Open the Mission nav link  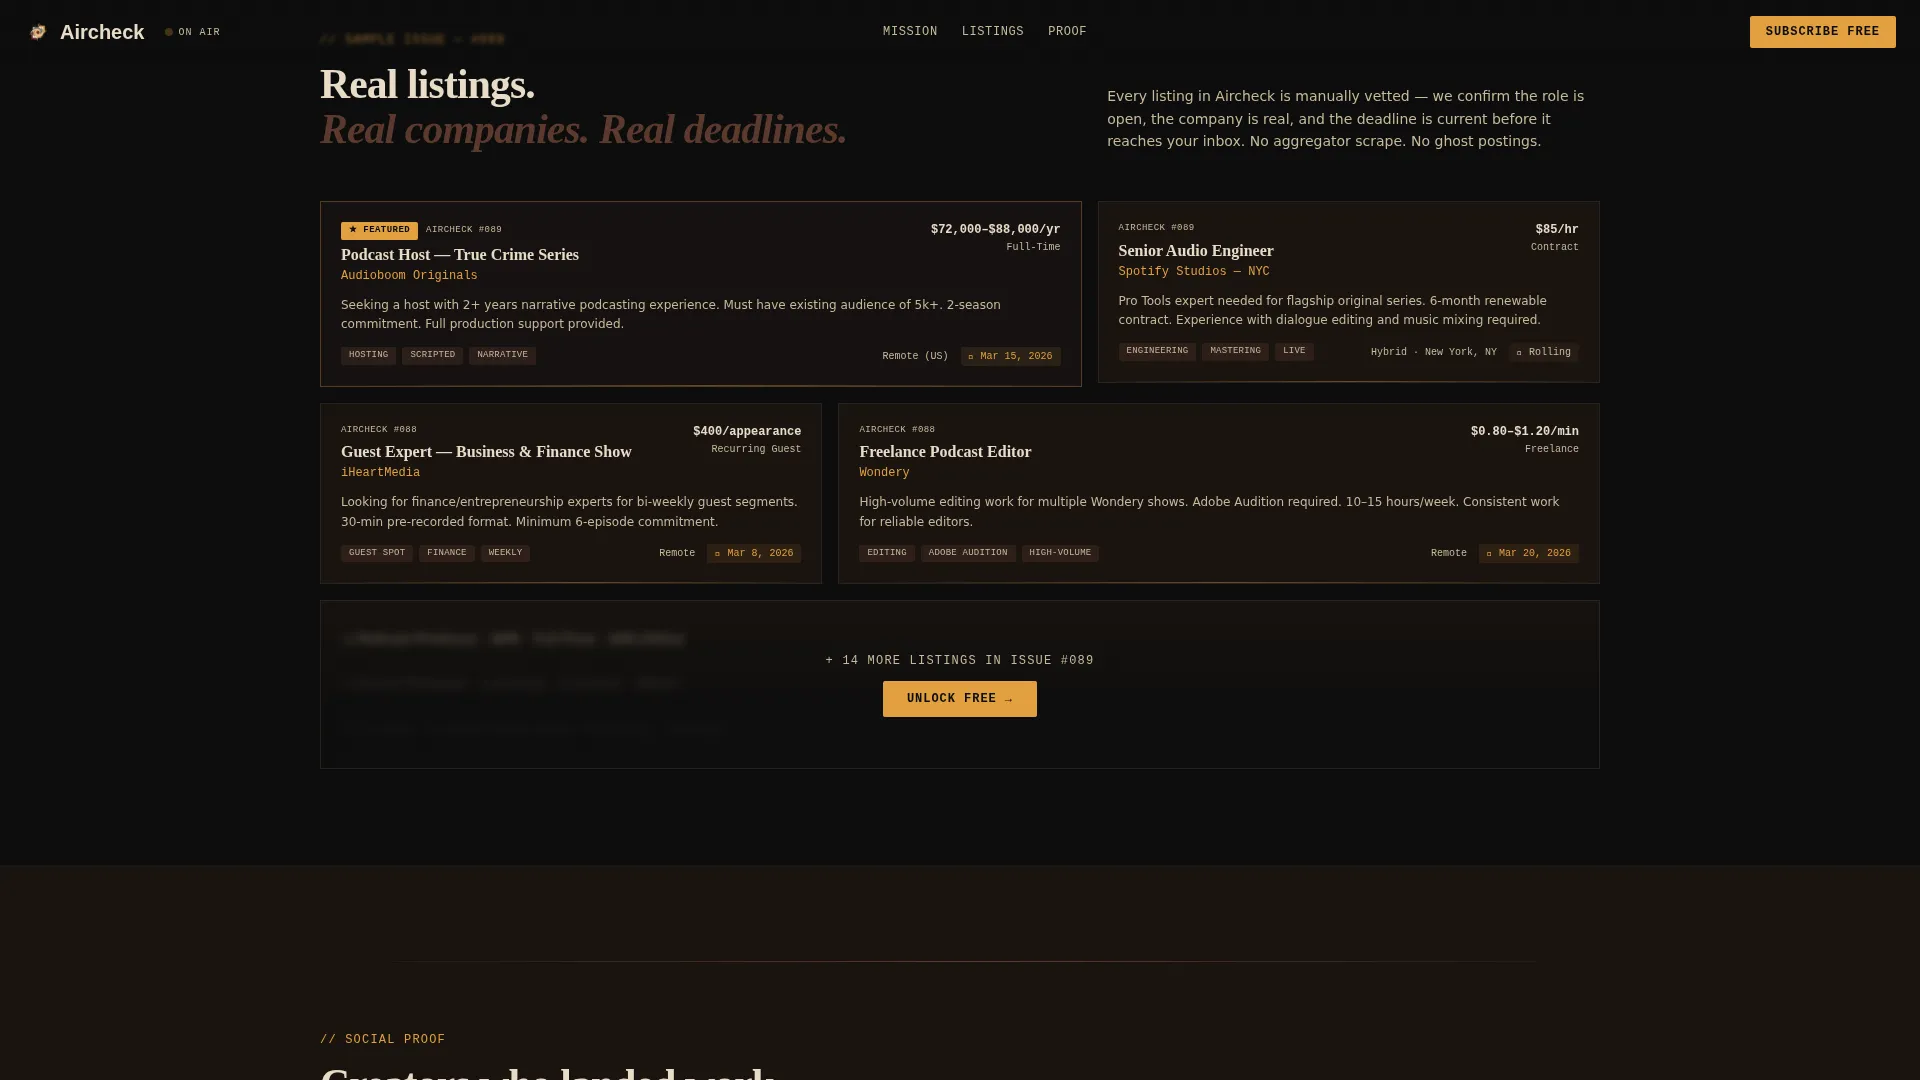coord(910,32)
